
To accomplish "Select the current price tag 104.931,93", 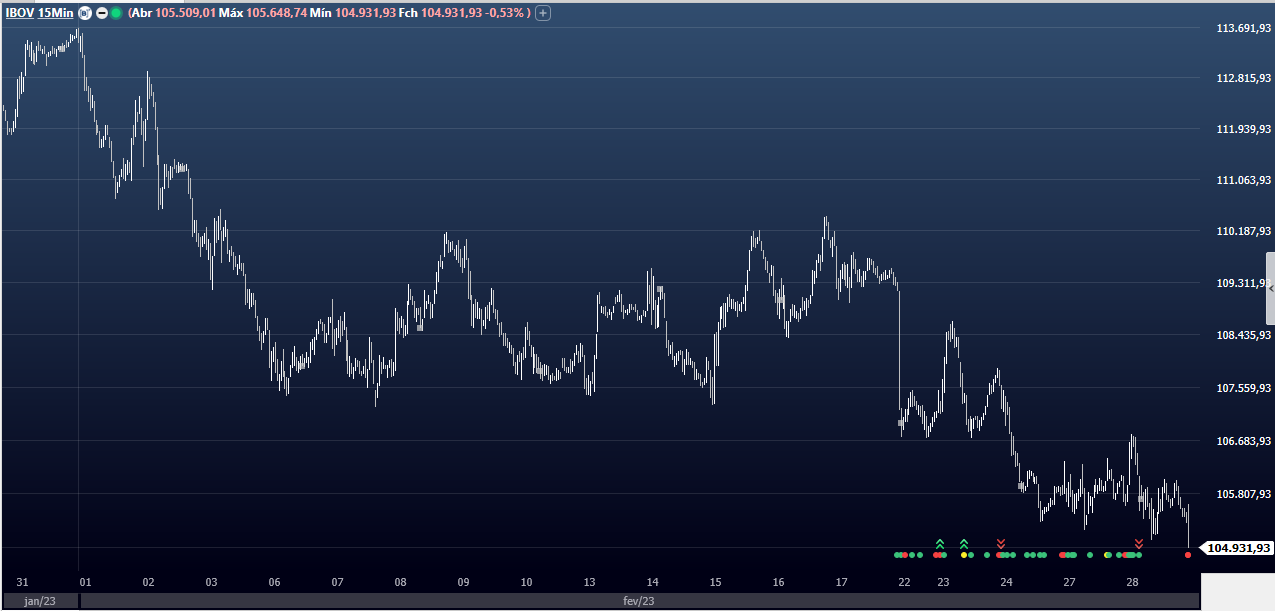I will coord(1236,548).
